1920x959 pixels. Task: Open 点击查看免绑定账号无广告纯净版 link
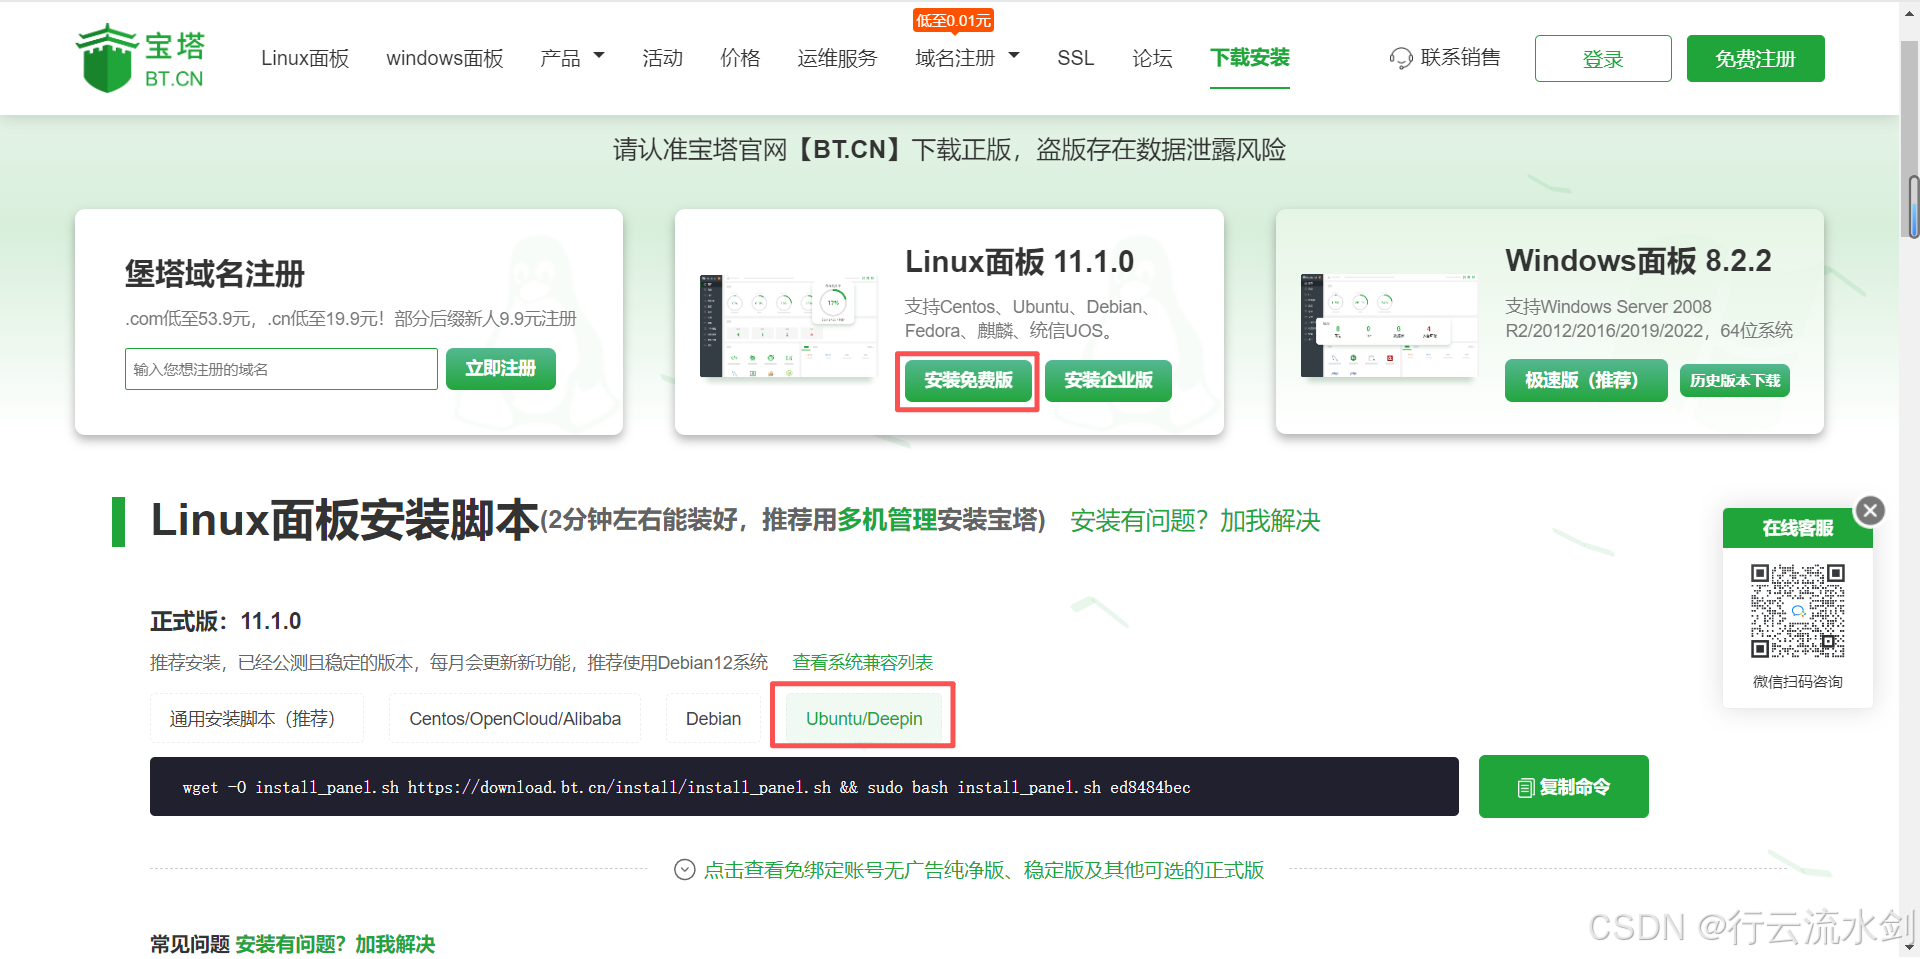click(984, 870)
